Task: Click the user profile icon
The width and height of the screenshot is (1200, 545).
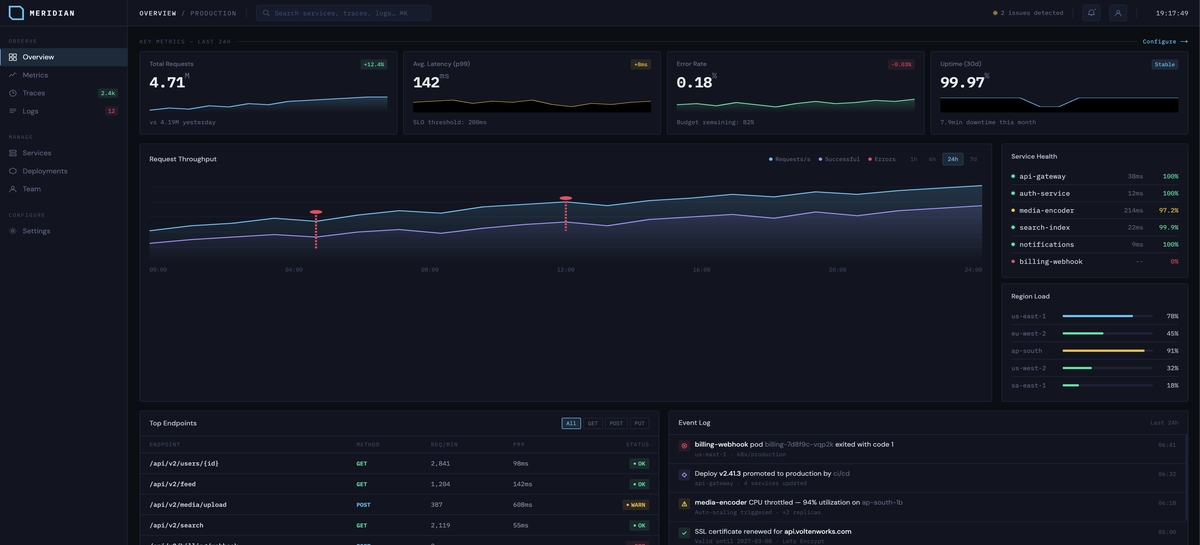Action: point(1118,13)
